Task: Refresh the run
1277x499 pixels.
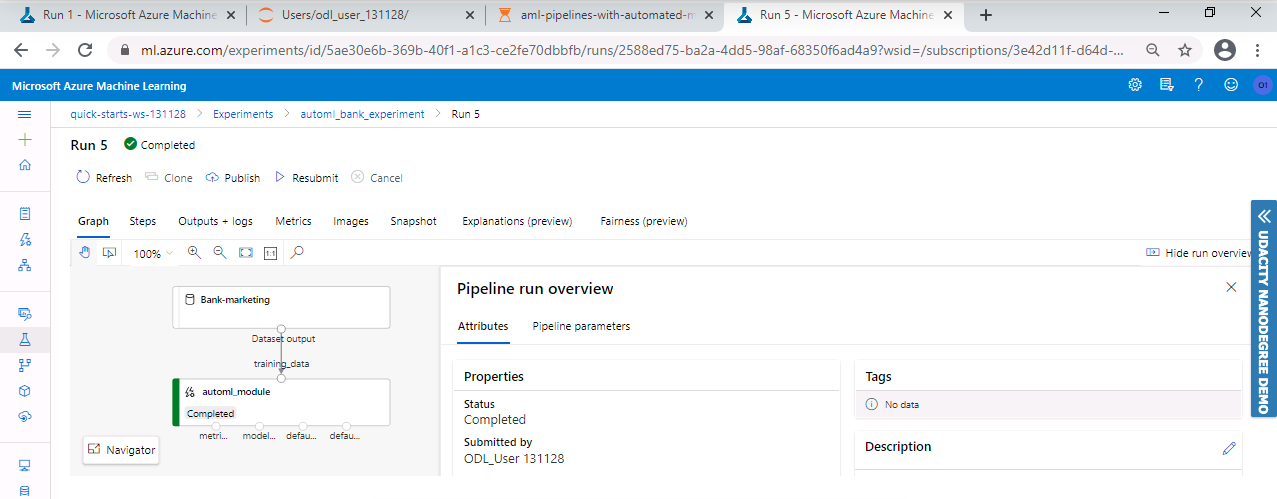Action: (x=104, y=178)
